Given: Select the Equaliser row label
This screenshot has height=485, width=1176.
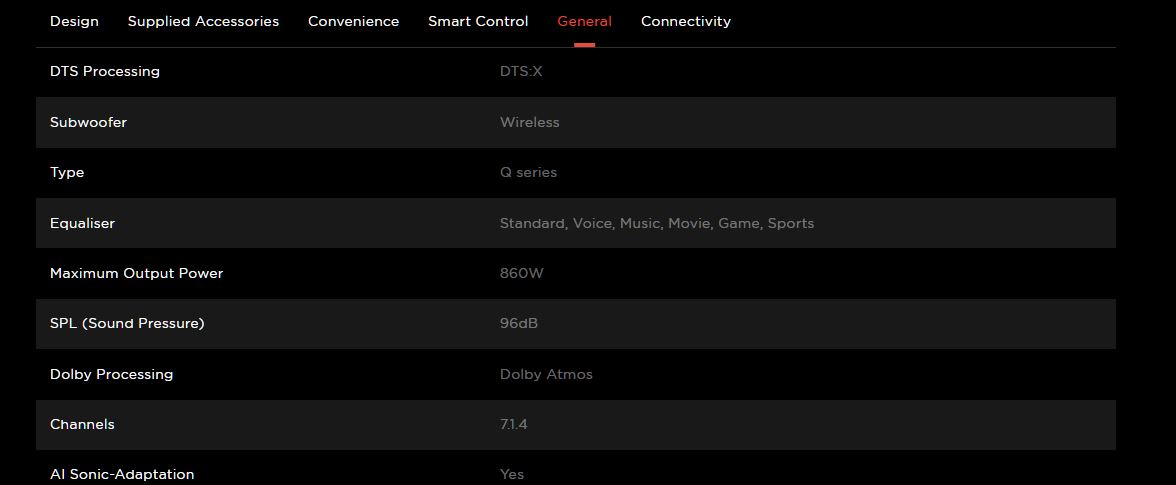Looking at the screenshot, I should click(82, 223).
